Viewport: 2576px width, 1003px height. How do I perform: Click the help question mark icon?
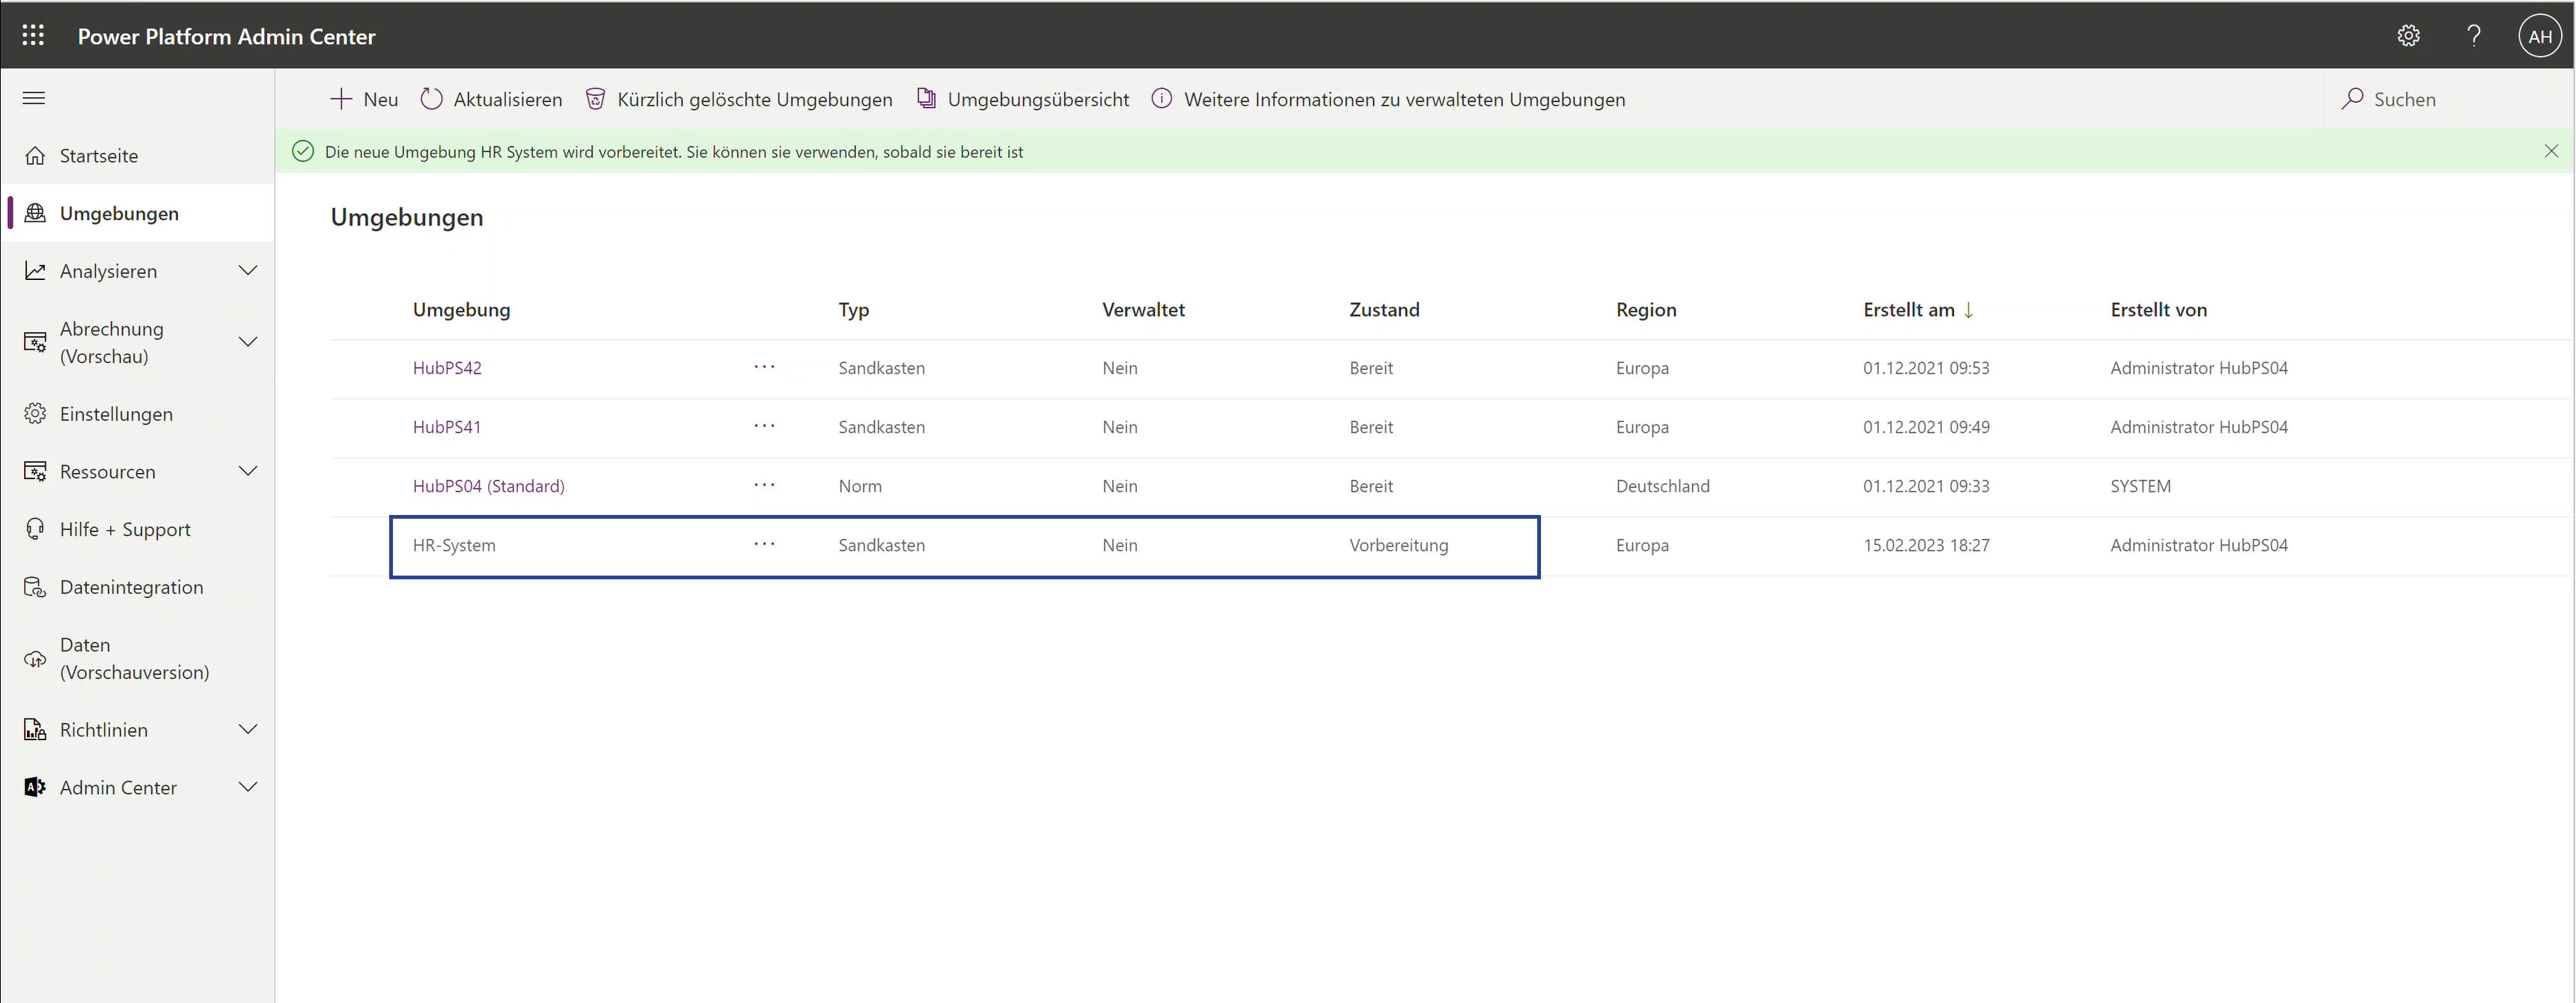click(2473, 36)
